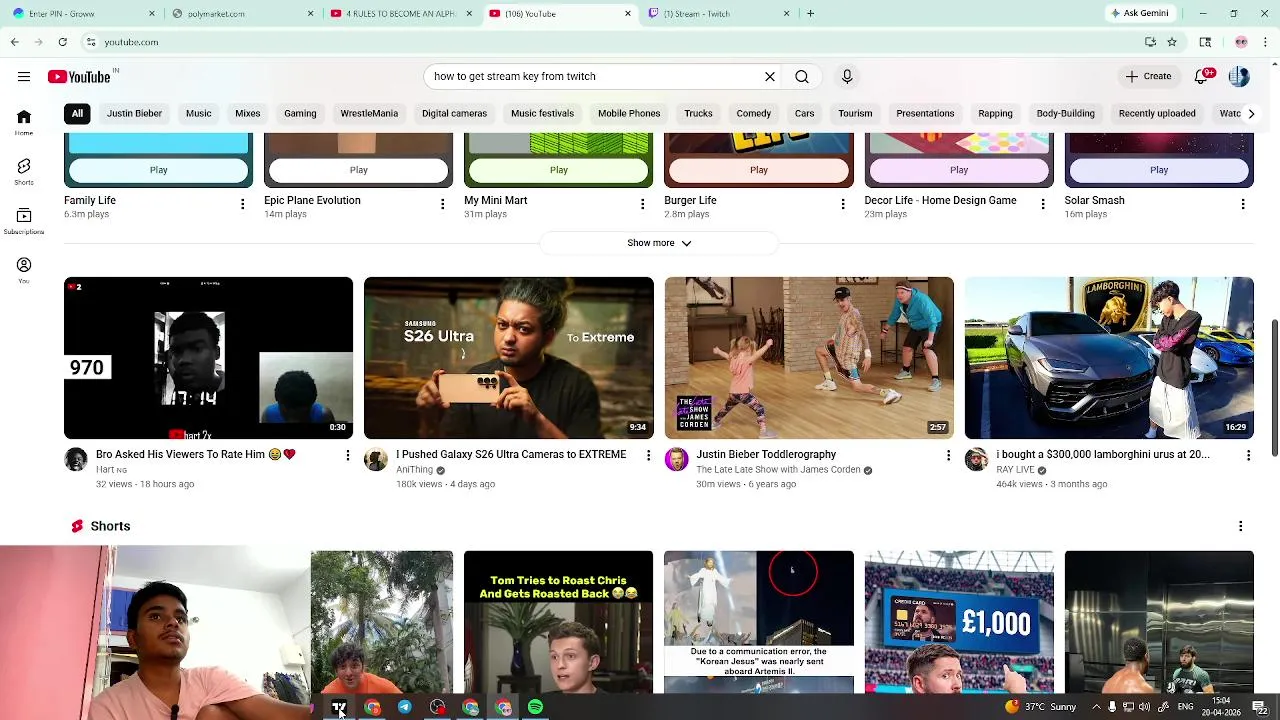Open RAY LIVE channel avatar

point(976,459)
